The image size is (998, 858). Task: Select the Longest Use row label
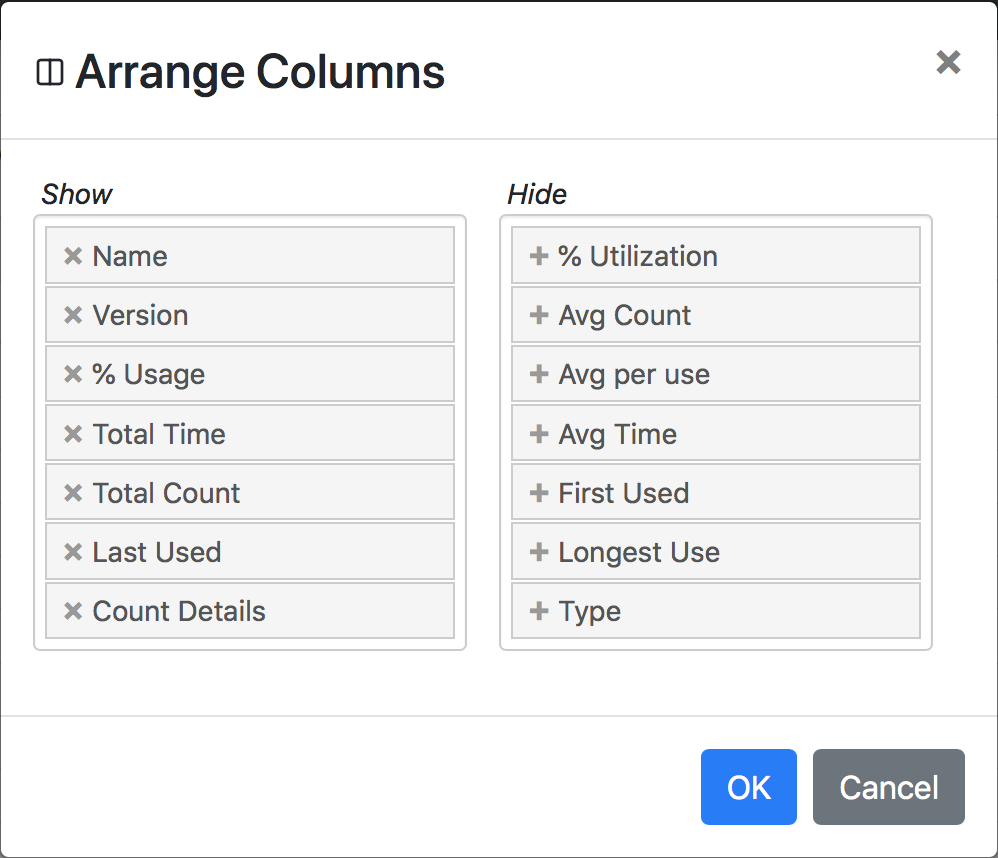[639, 552]
